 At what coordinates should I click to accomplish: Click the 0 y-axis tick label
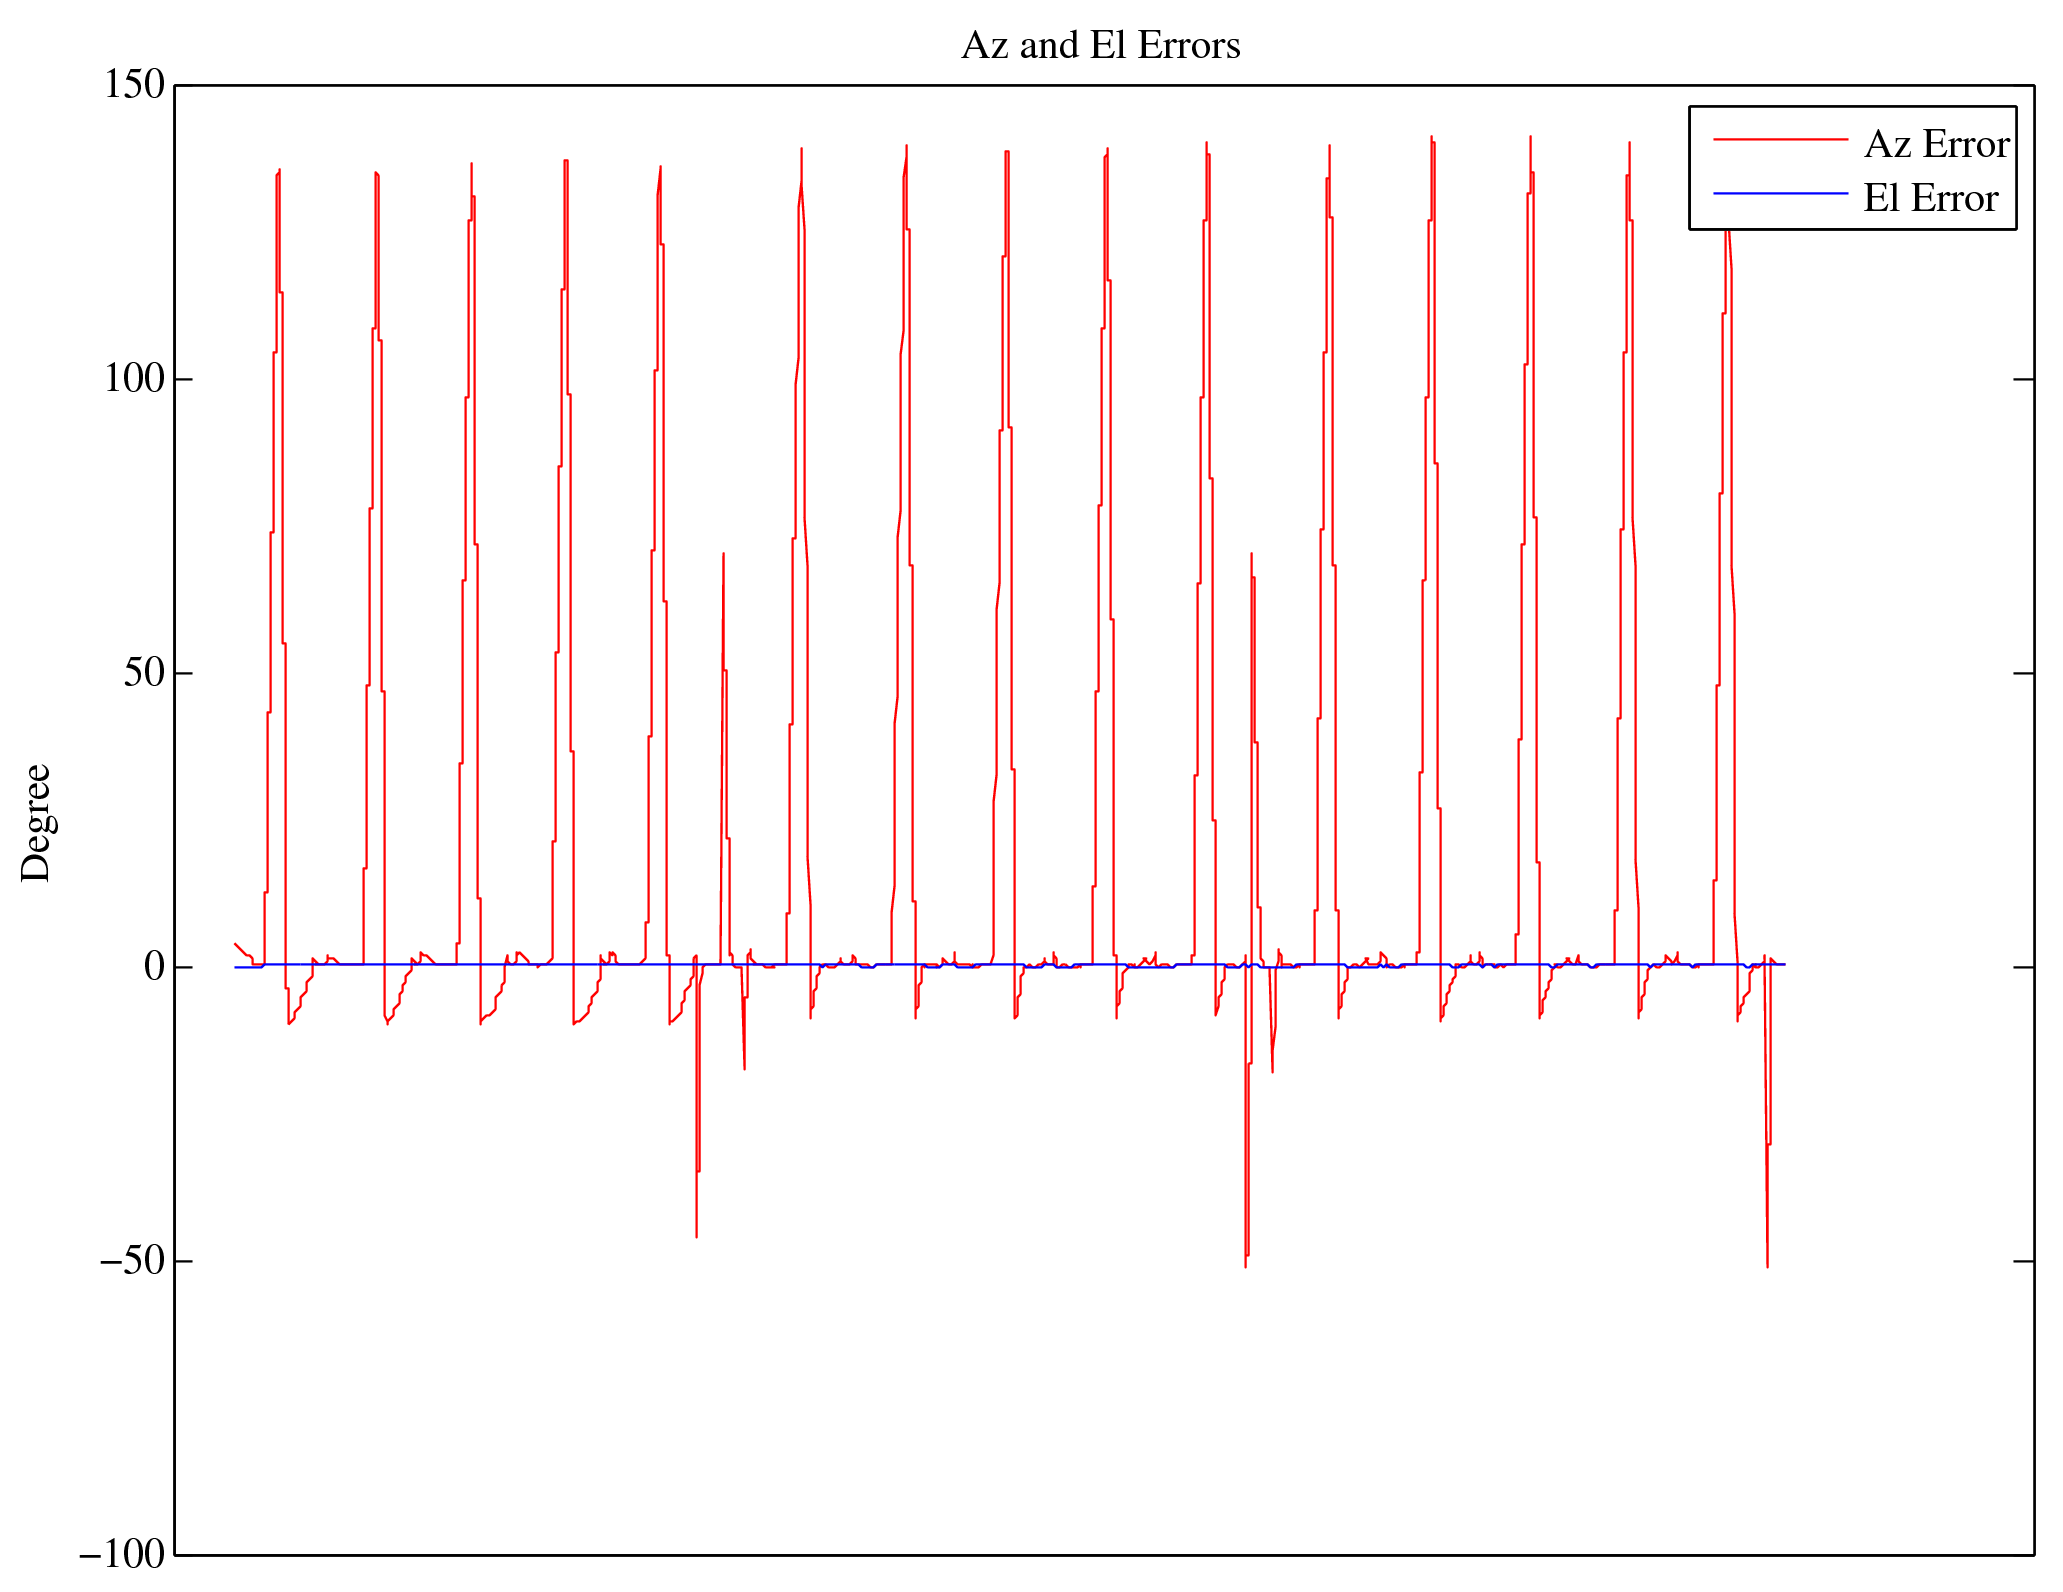tap(154, 967)
